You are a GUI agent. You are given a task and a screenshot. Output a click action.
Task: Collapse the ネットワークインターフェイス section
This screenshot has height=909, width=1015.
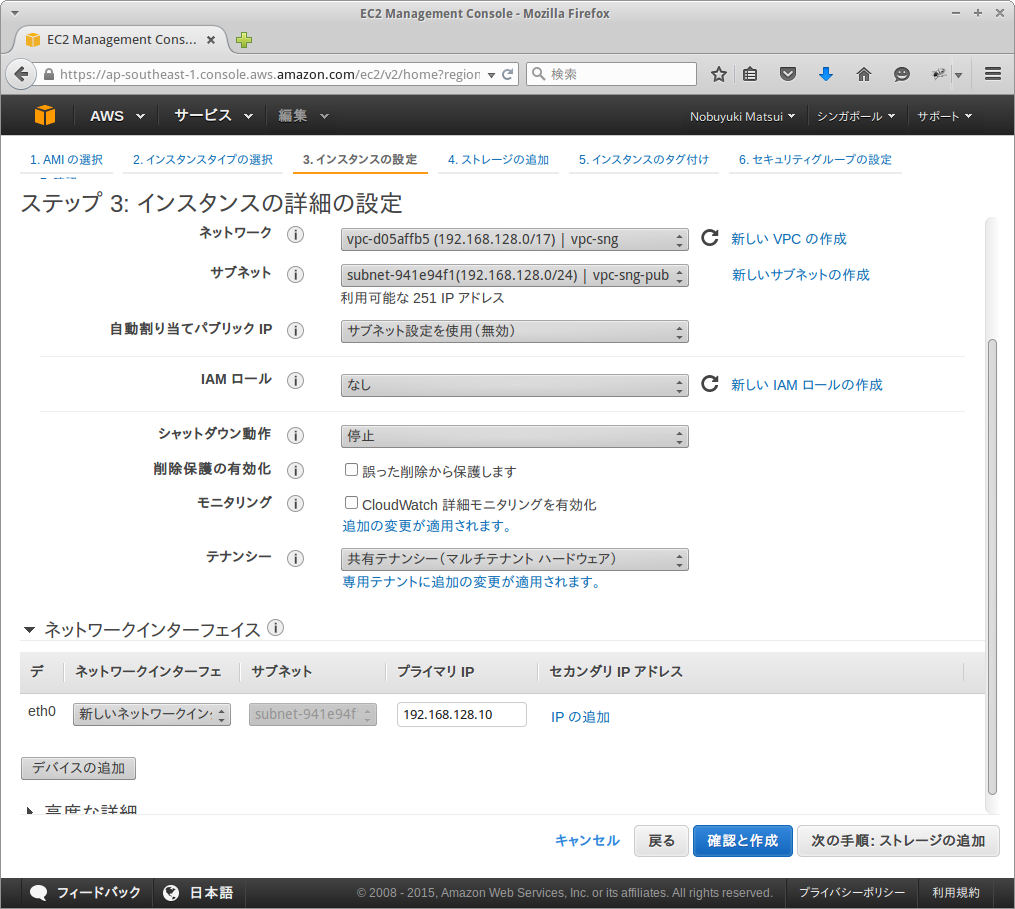click(27, 628)
